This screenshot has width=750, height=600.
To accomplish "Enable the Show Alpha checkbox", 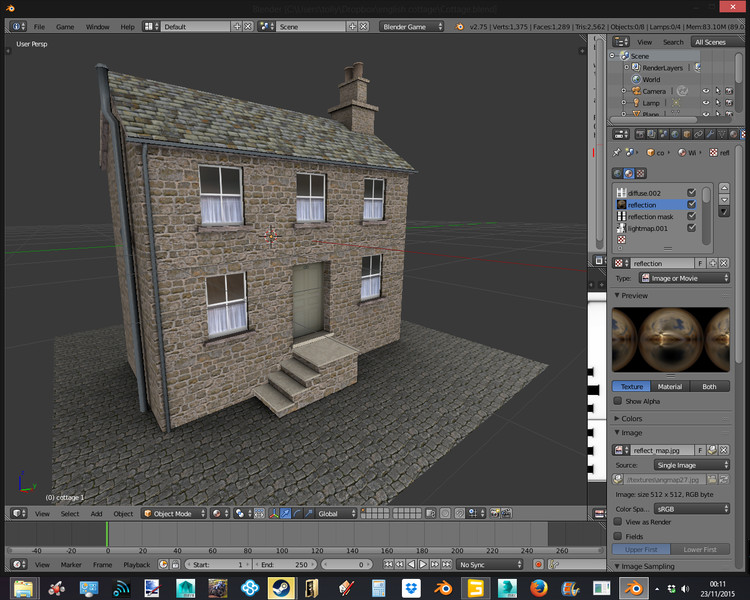I will [618, 401].
